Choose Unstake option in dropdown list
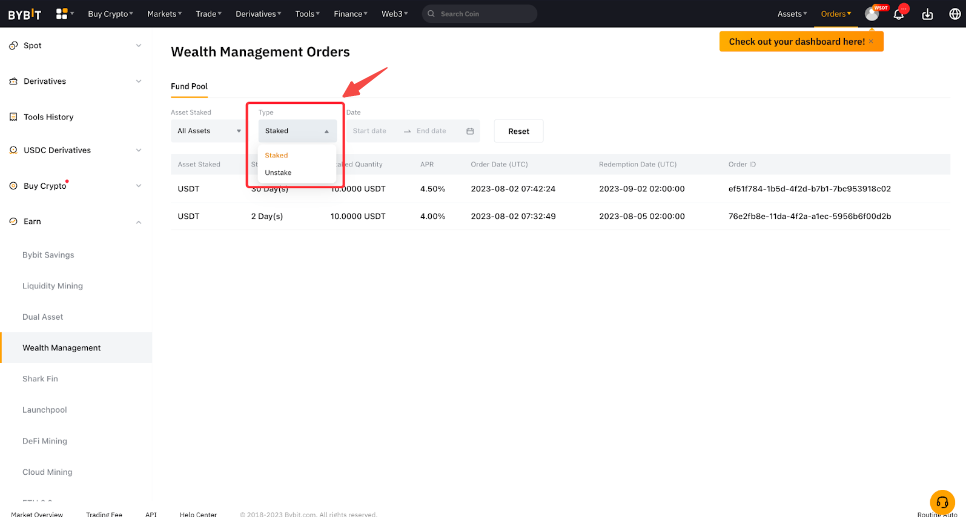Image resolution: width=966 pixels, height=517 pixels. tap(278, 173)
